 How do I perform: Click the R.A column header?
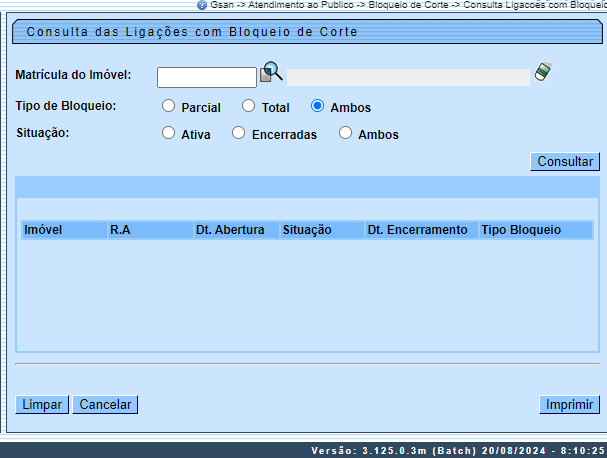tap(120, 230)
